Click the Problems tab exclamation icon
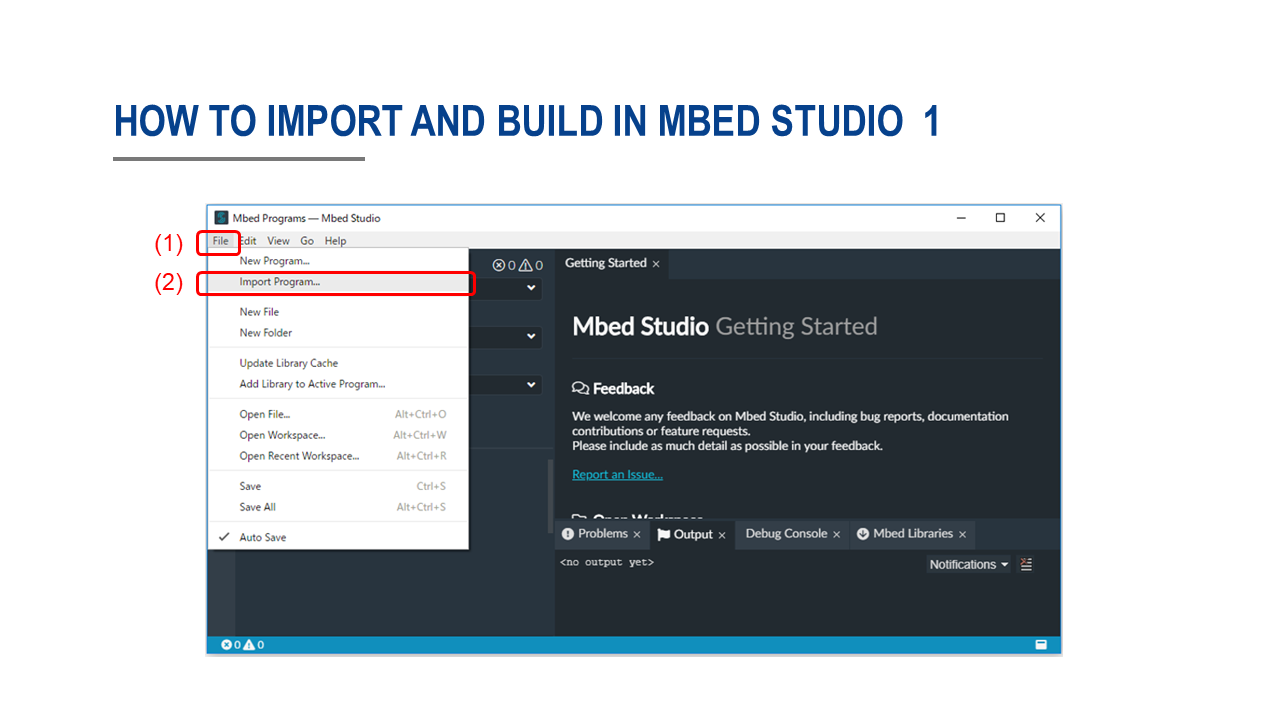Image resolution: width=1280 pixels, height=720 pixels. (x=568, y=534)
